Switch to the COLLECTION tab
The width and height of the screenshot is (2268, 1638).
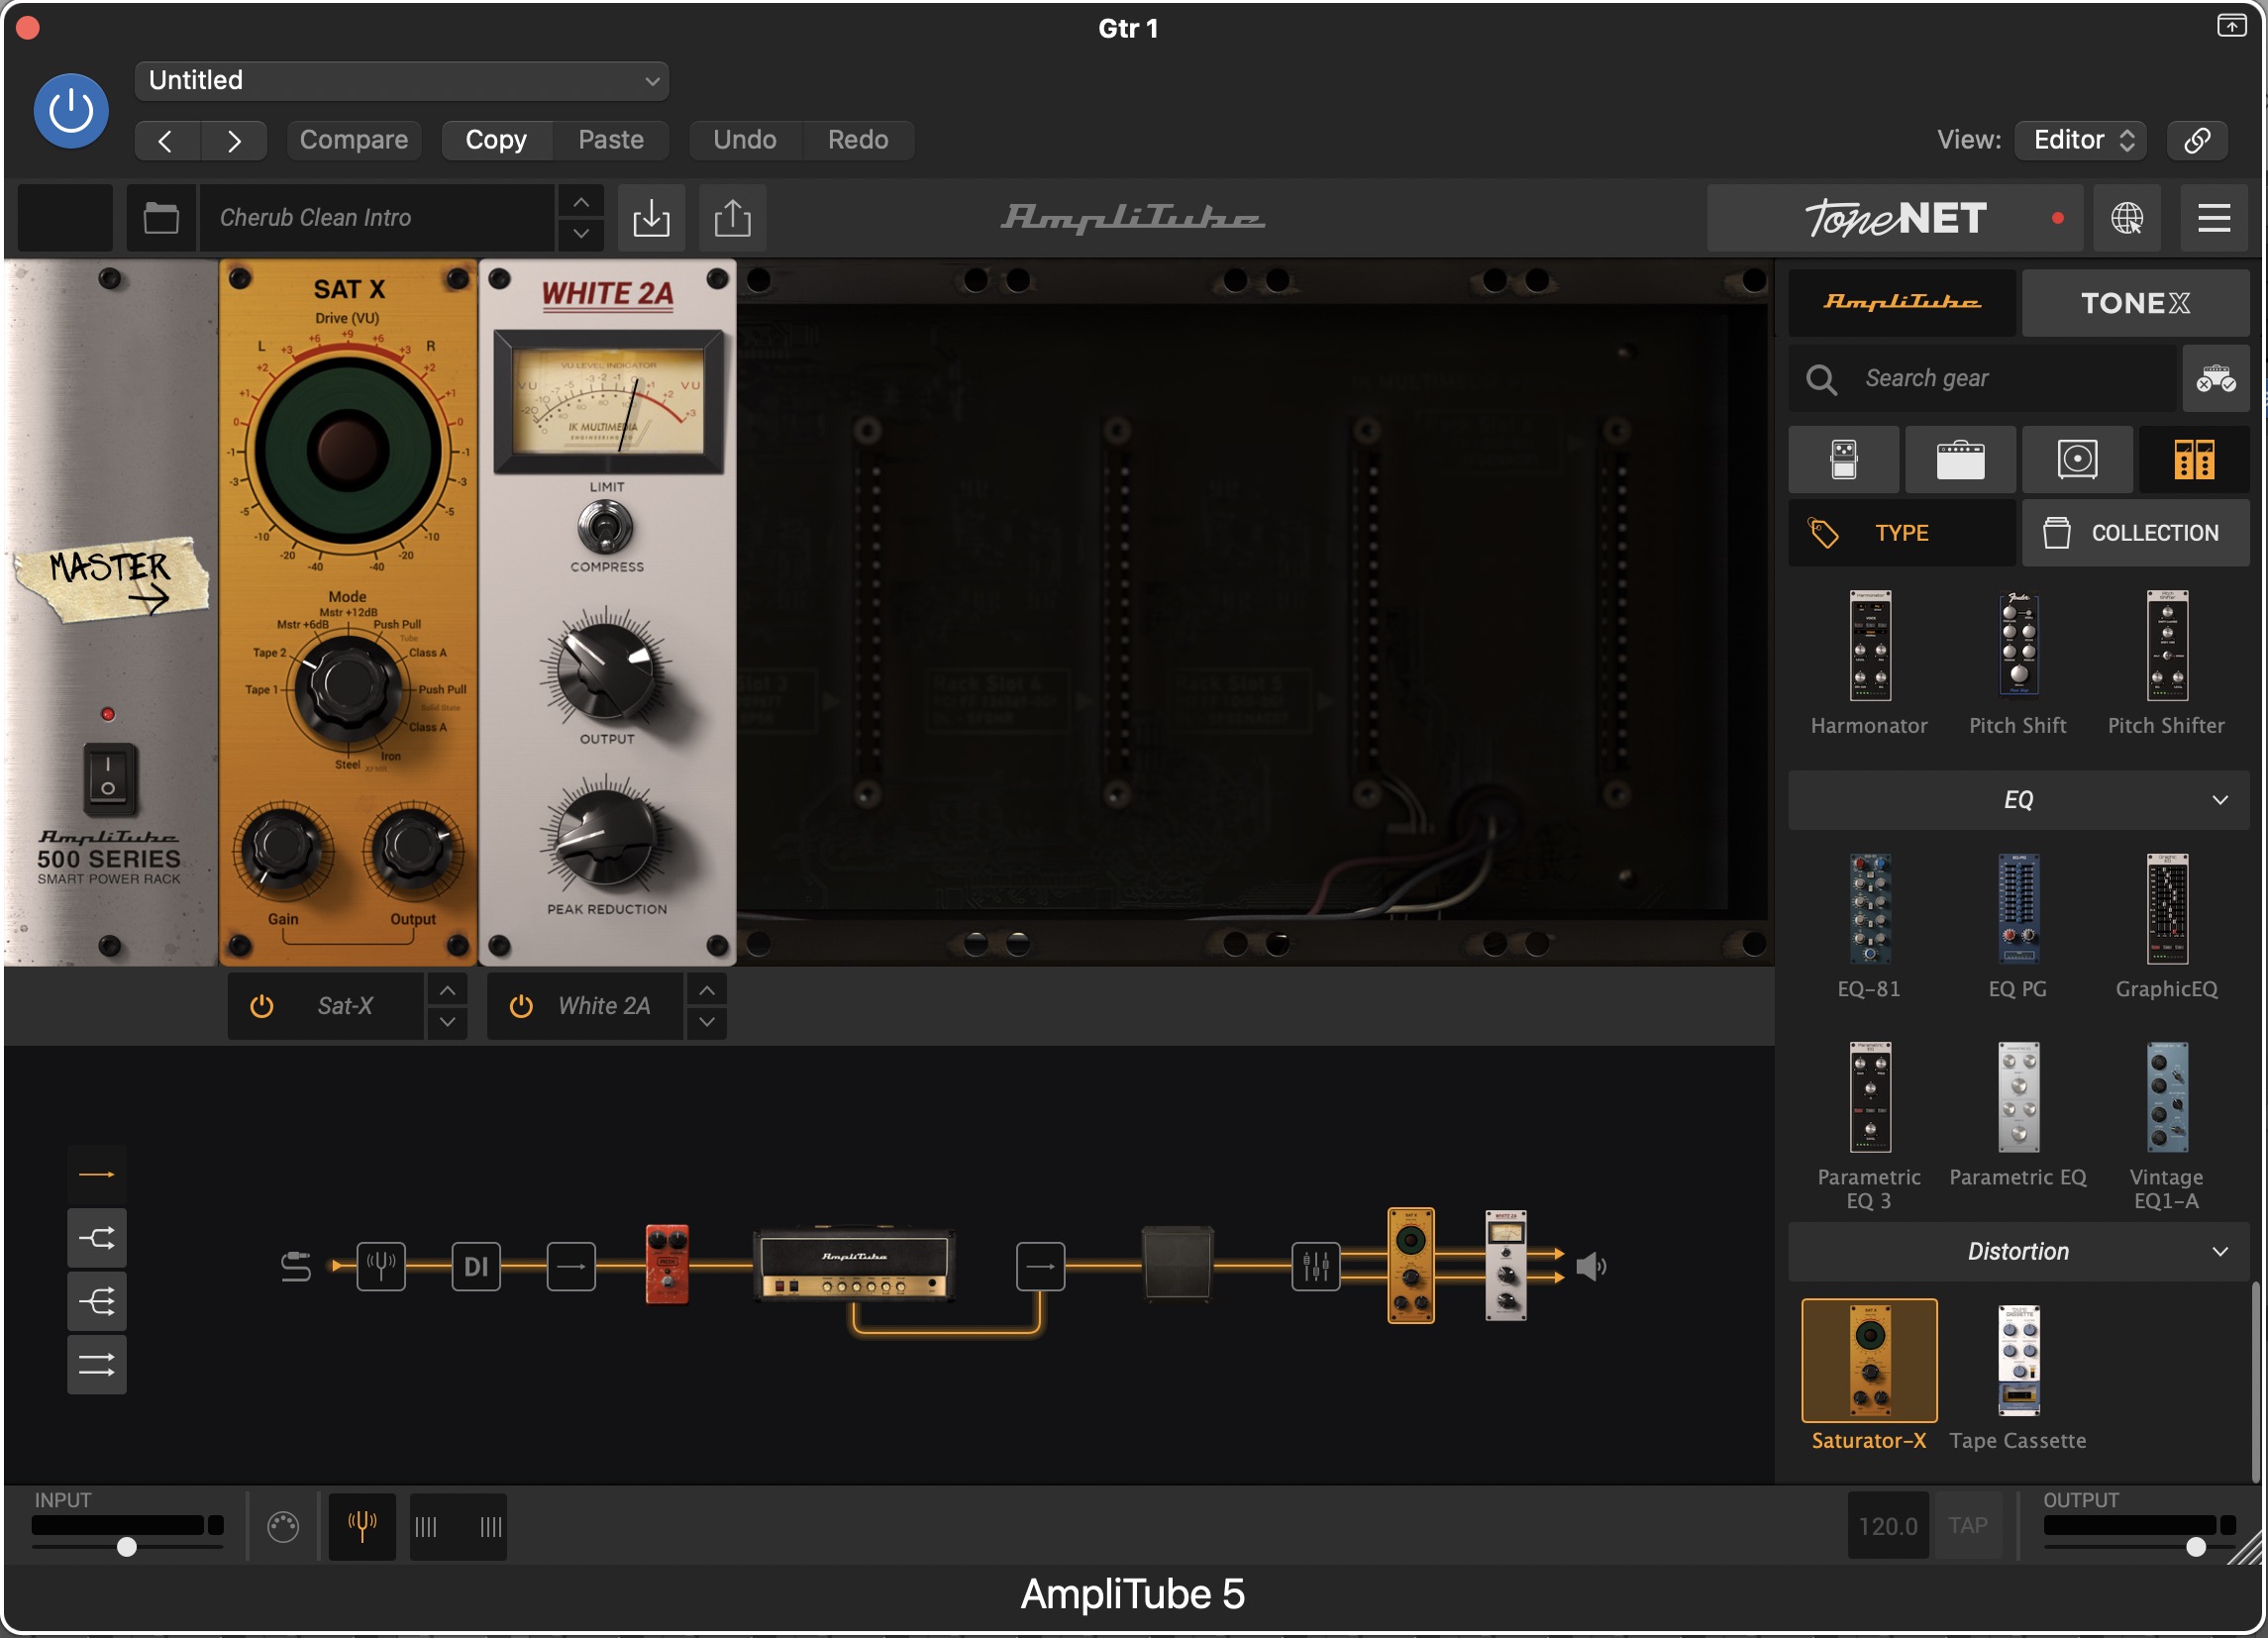pos(2135,533)
